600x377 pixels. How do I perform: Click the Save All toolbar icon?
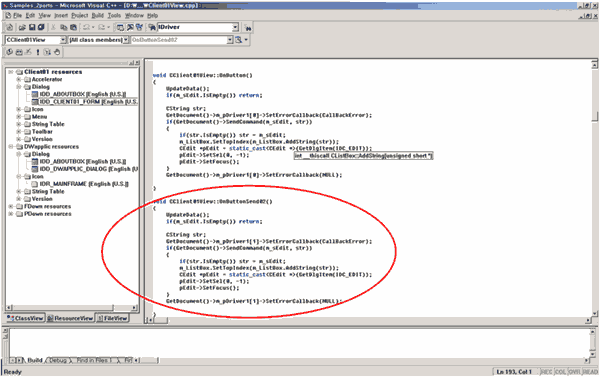(41, 27)
